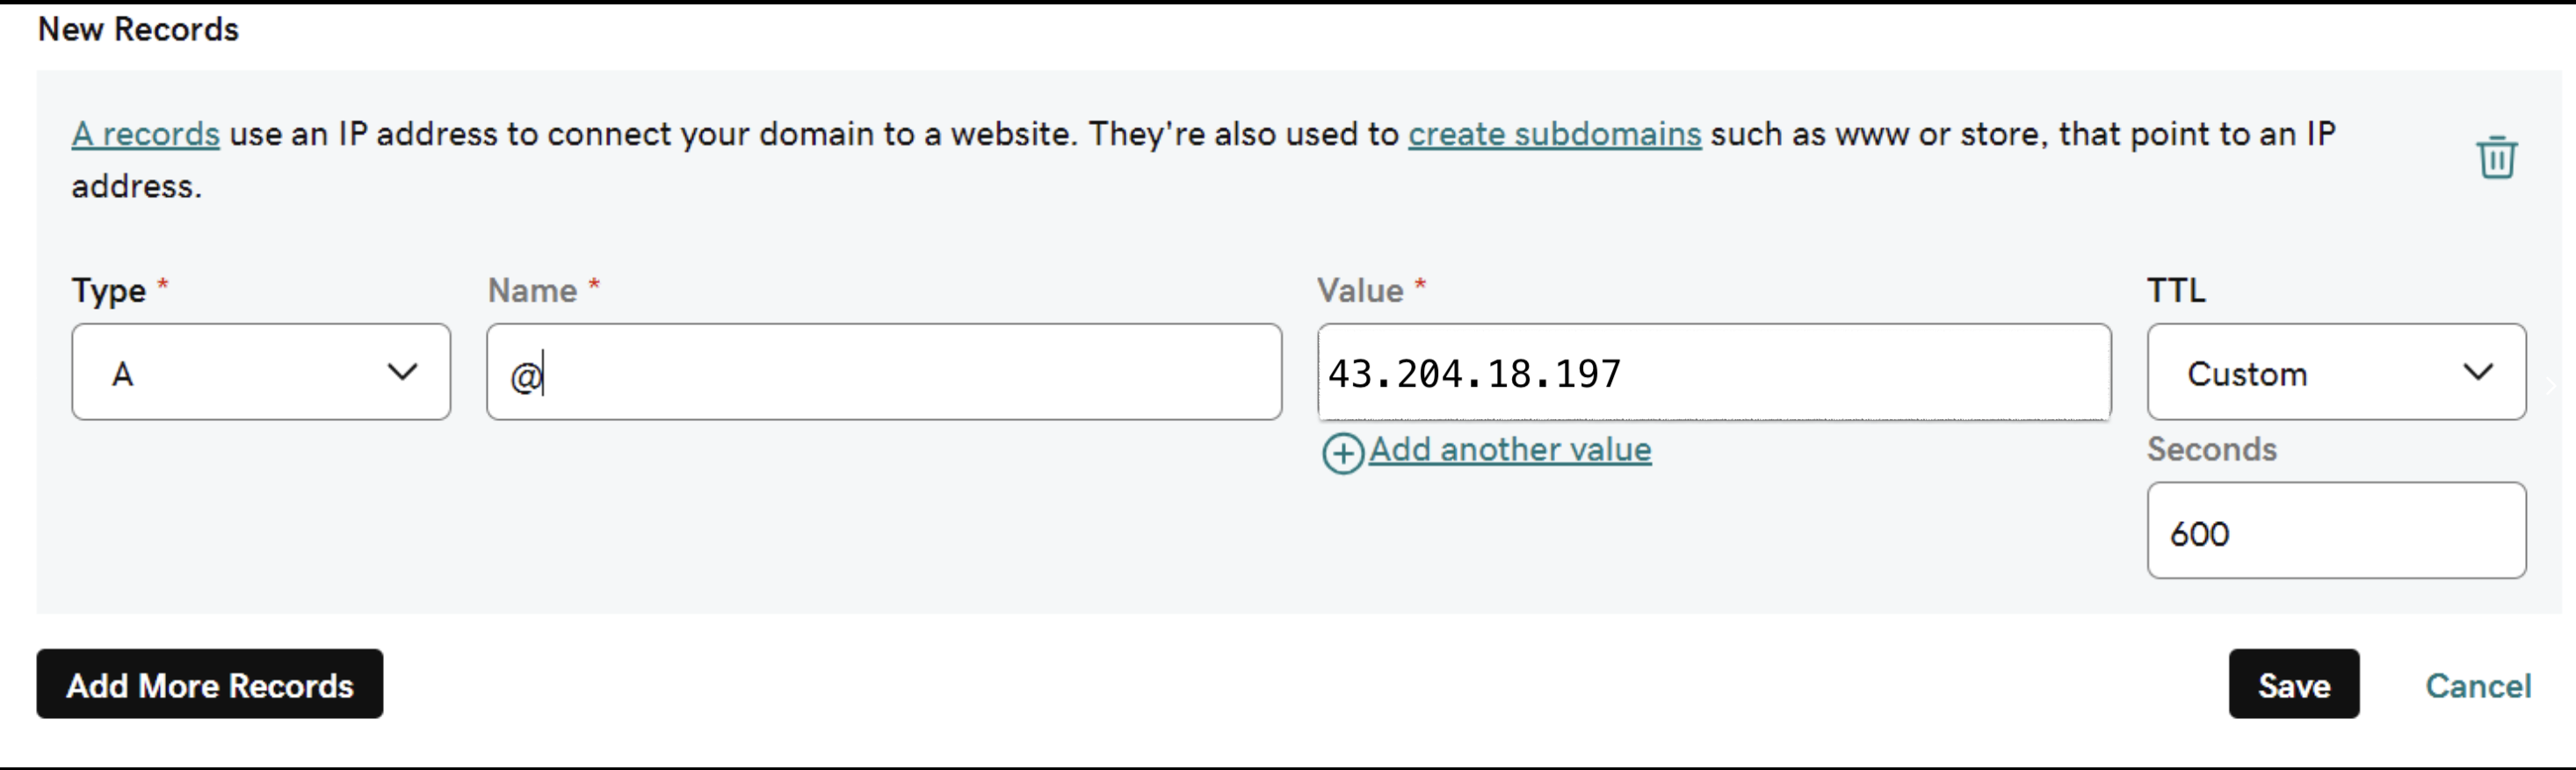Image resolution: width=2576 pixels, height=770 pixels.
Task: Click the Name field label
Action: [532, 291]
